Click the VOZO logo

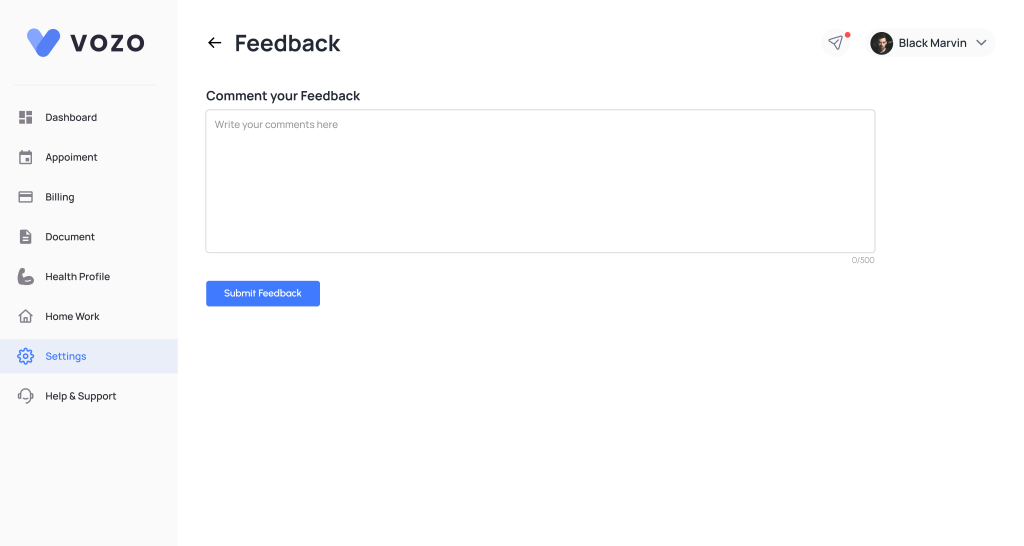pos(86,42)
